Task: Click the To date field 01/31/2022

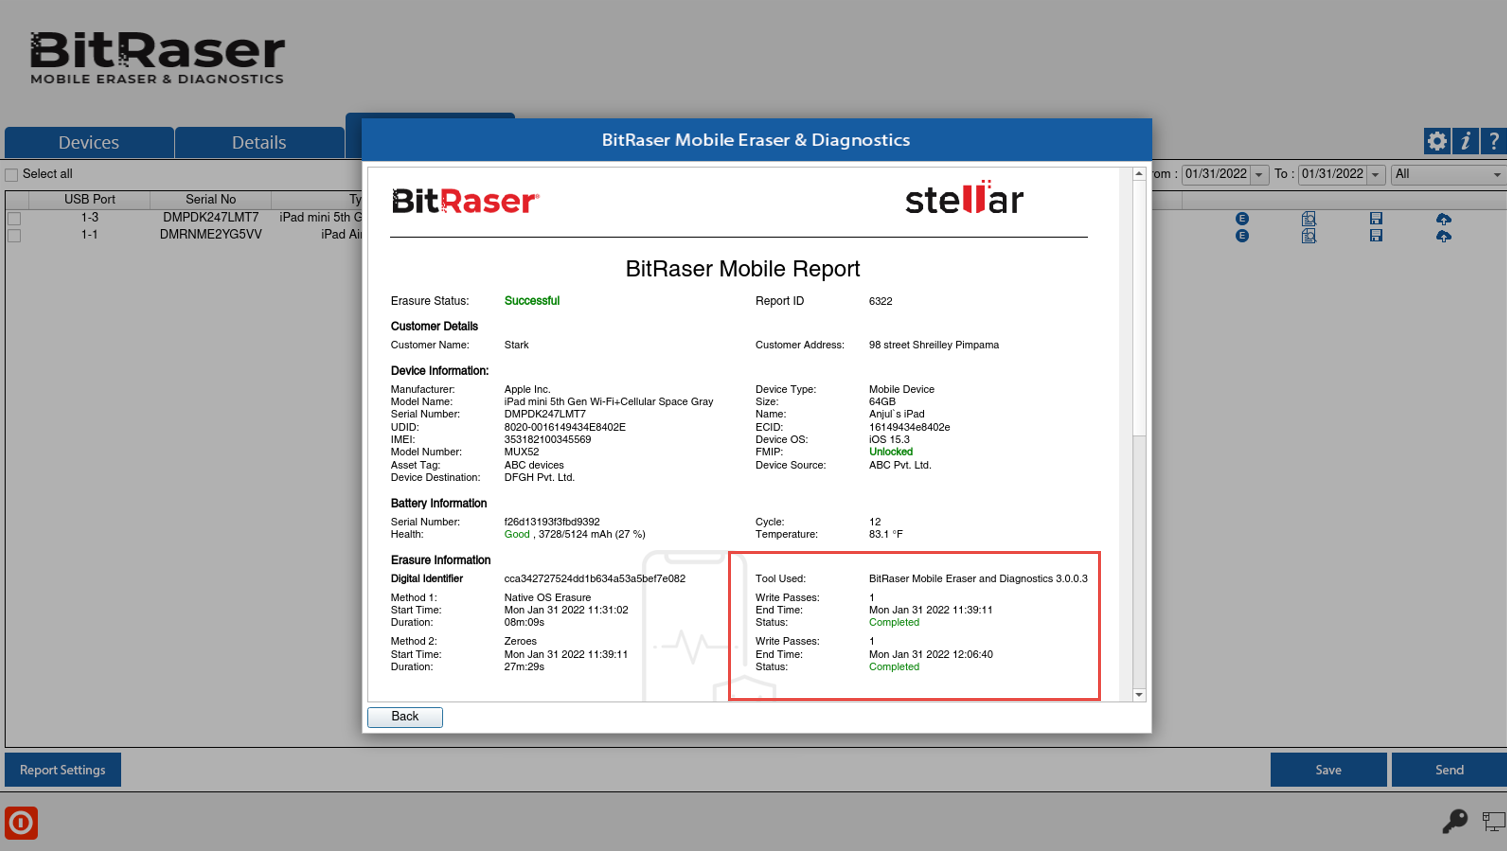Action: point(1333,174)
